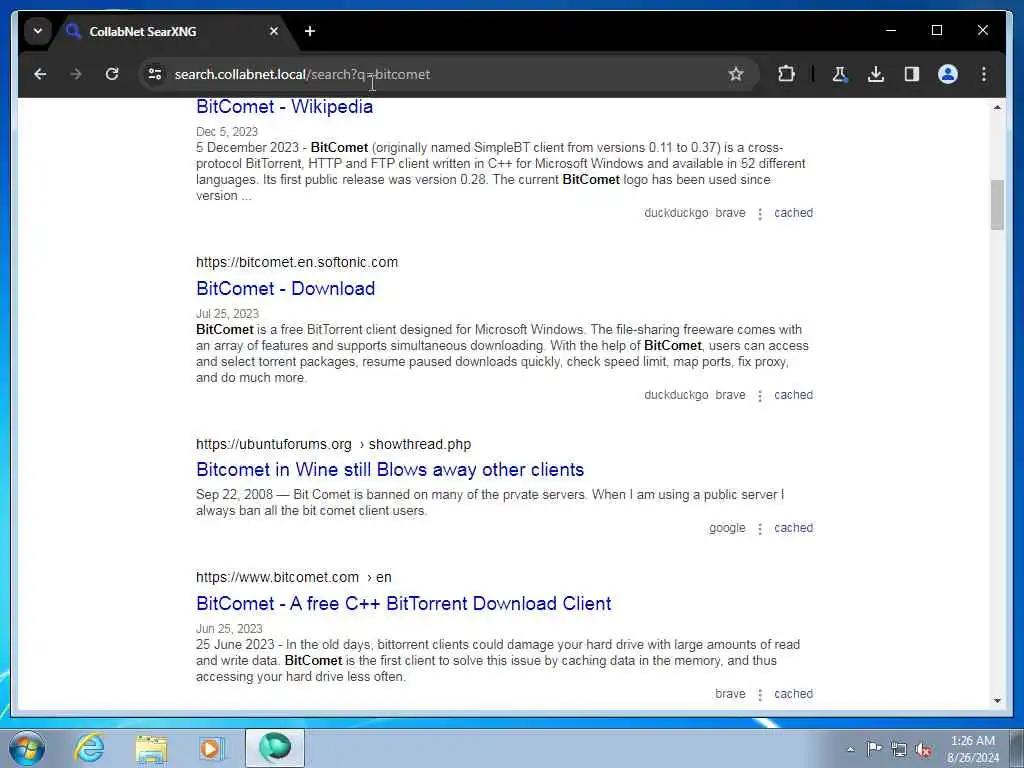This screenshot has height=768, width=1024.
Task: Click the Jun 25, 2023 date text
Action: pos(229,629)
